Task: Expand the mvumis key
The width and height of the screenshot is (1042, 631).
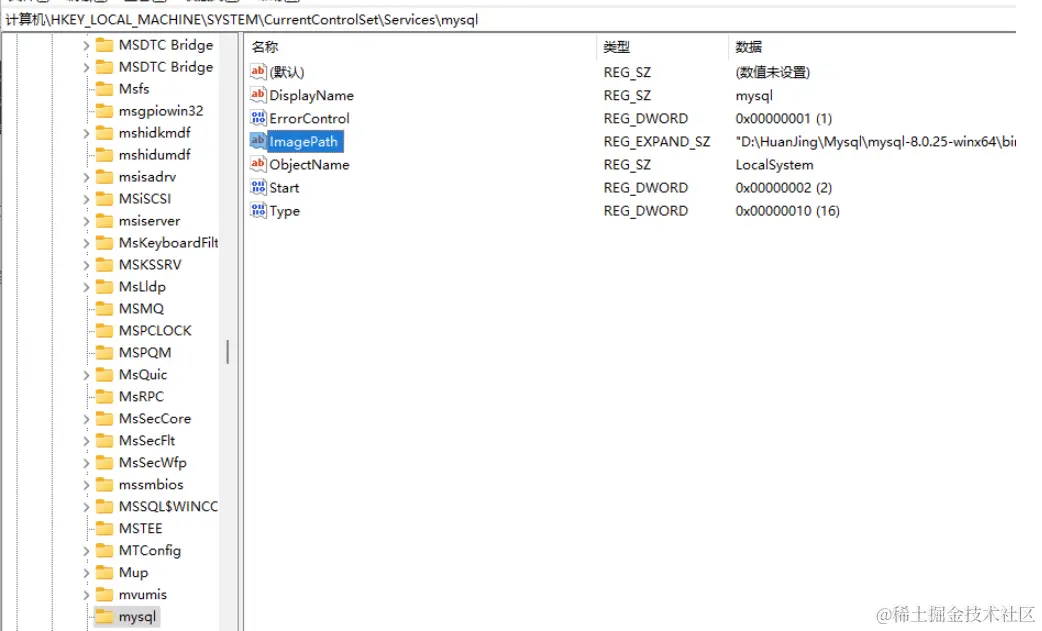Action: [86, 594]
